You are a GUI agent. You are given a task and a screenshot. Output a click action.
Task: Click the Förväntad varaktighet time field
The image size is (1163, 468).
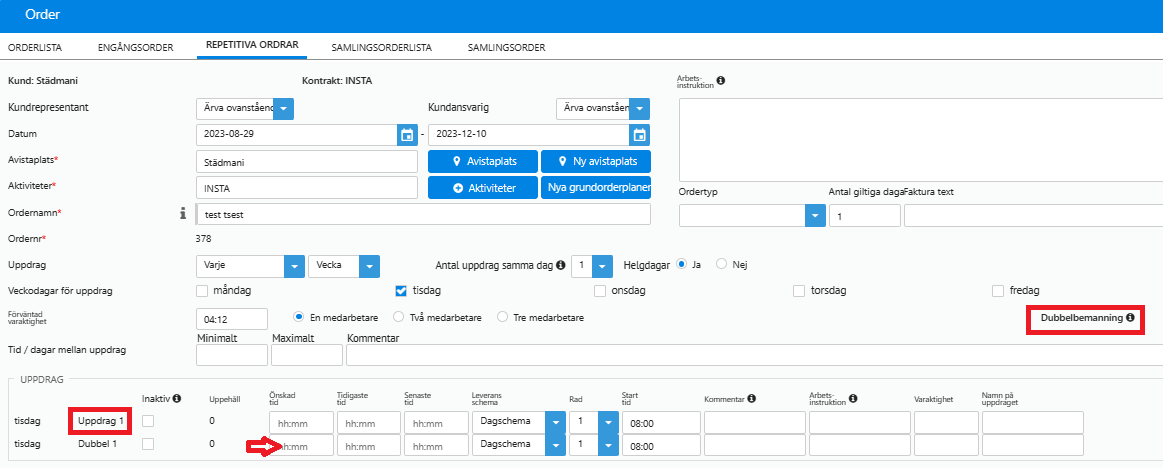[x=231, y=319]
